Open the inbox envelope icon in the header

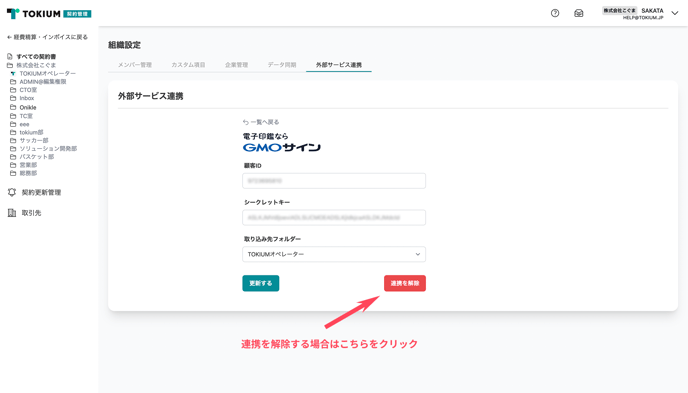point(579,13)
